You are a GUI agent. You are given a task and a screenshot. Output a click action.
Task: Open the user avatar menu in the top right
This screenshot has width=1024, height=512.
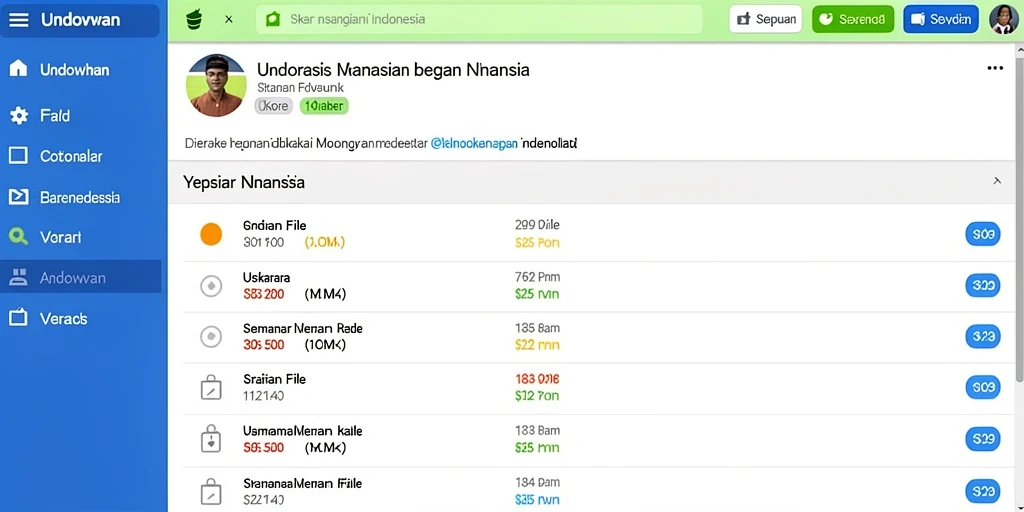[x=1004, y=20]
